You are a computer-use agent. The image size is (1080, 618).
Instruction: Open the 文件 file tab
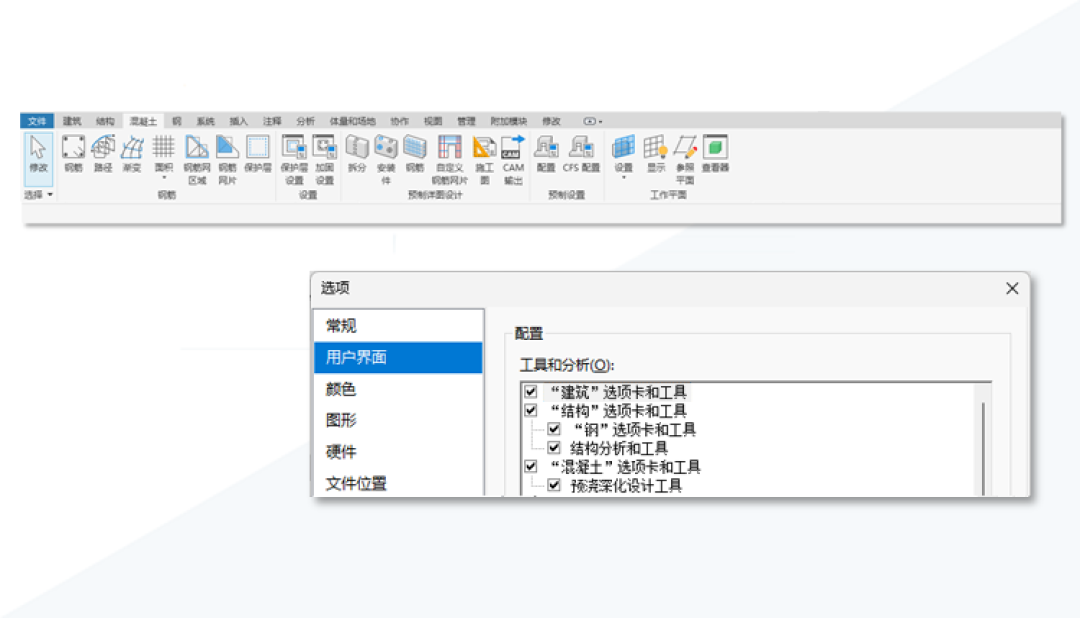37,121
